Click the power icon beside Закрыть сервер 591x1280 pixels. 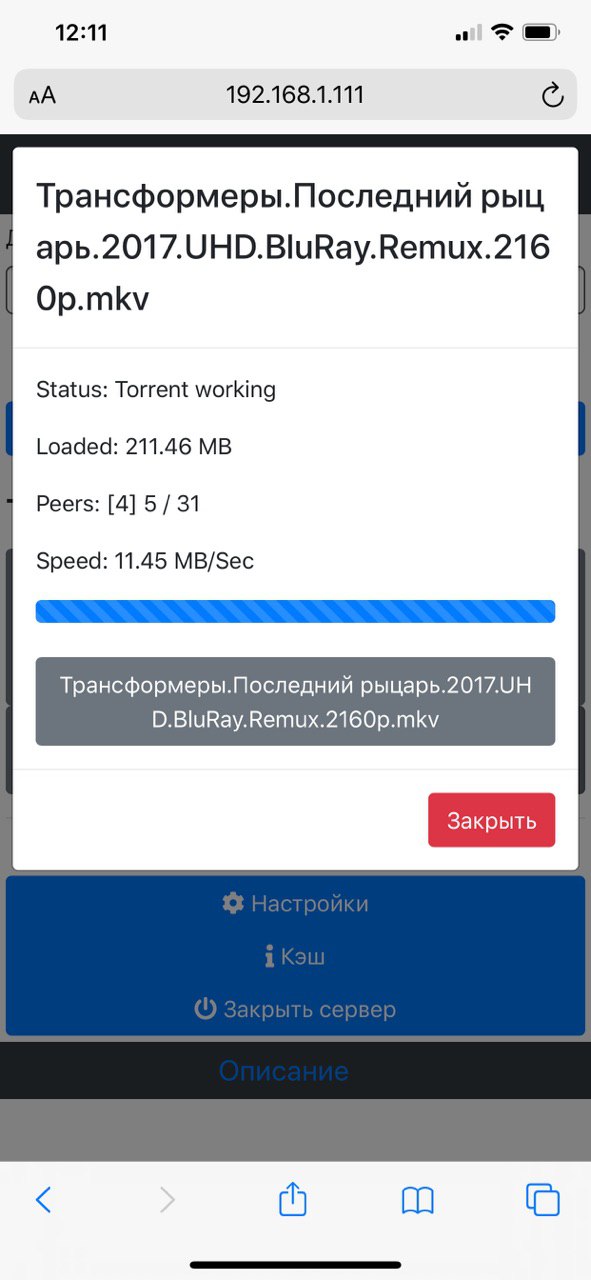205,1009
